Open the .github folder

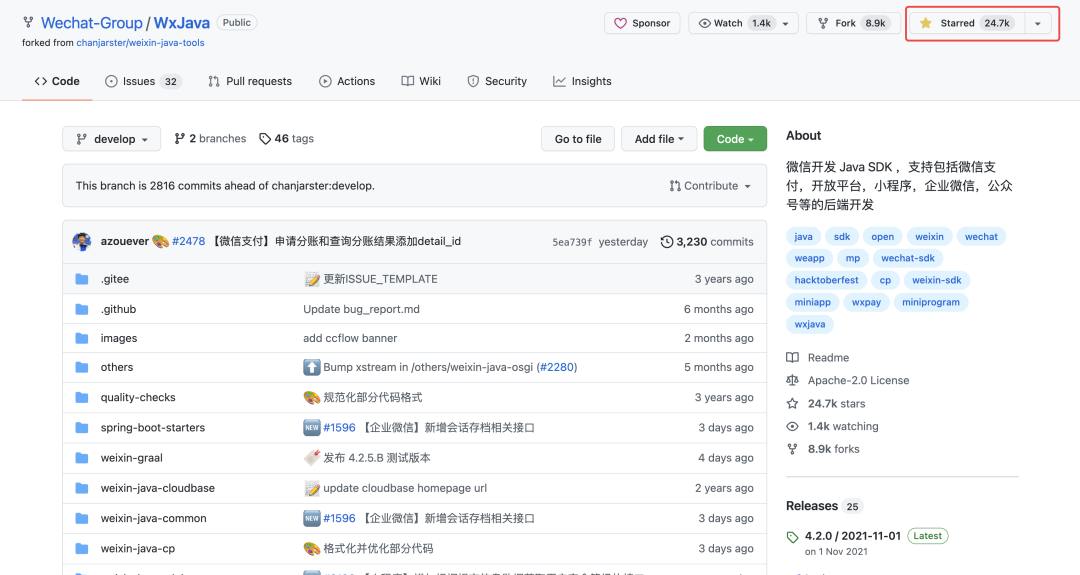click(118, 309)
